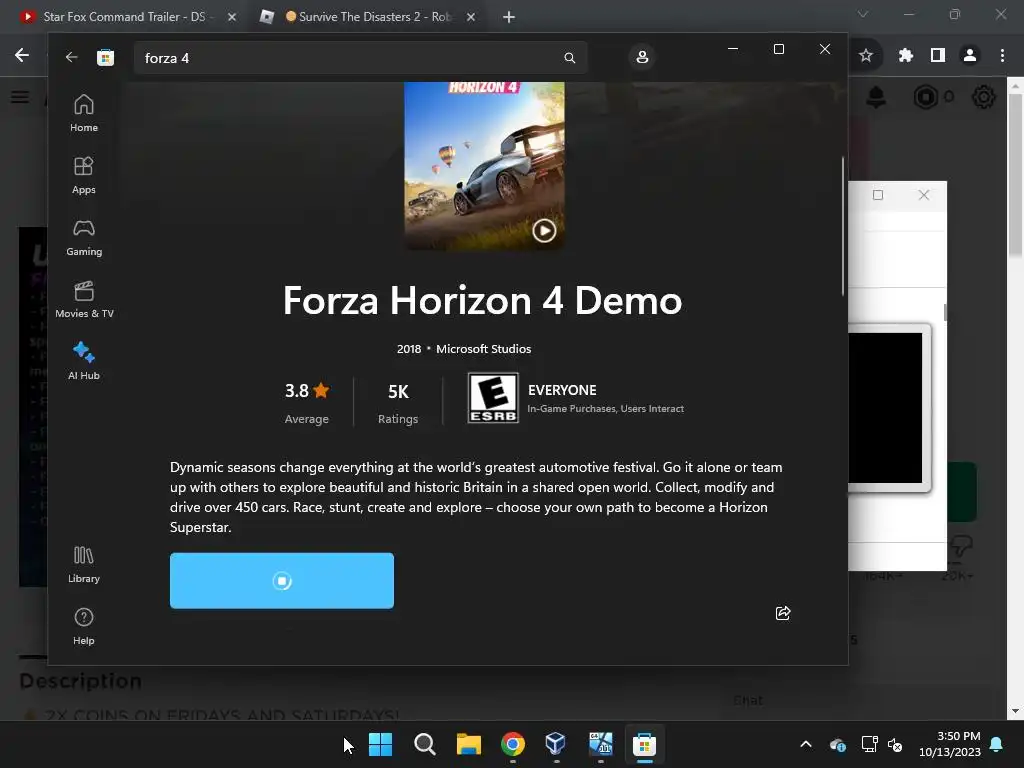Bookmark this page with the star icon

866,56
